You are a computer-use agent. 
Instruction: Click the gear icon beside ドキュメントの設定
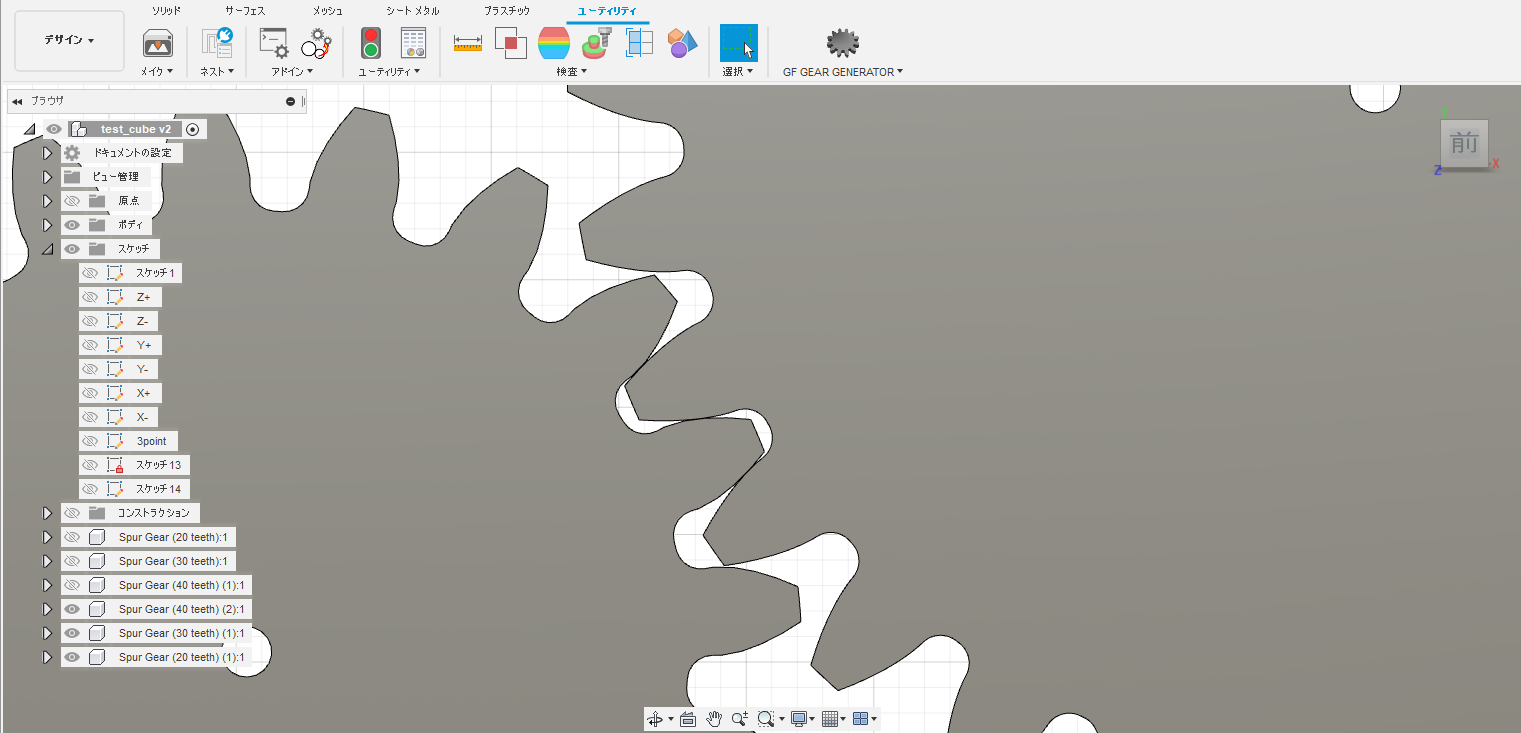tap(72, 153)
